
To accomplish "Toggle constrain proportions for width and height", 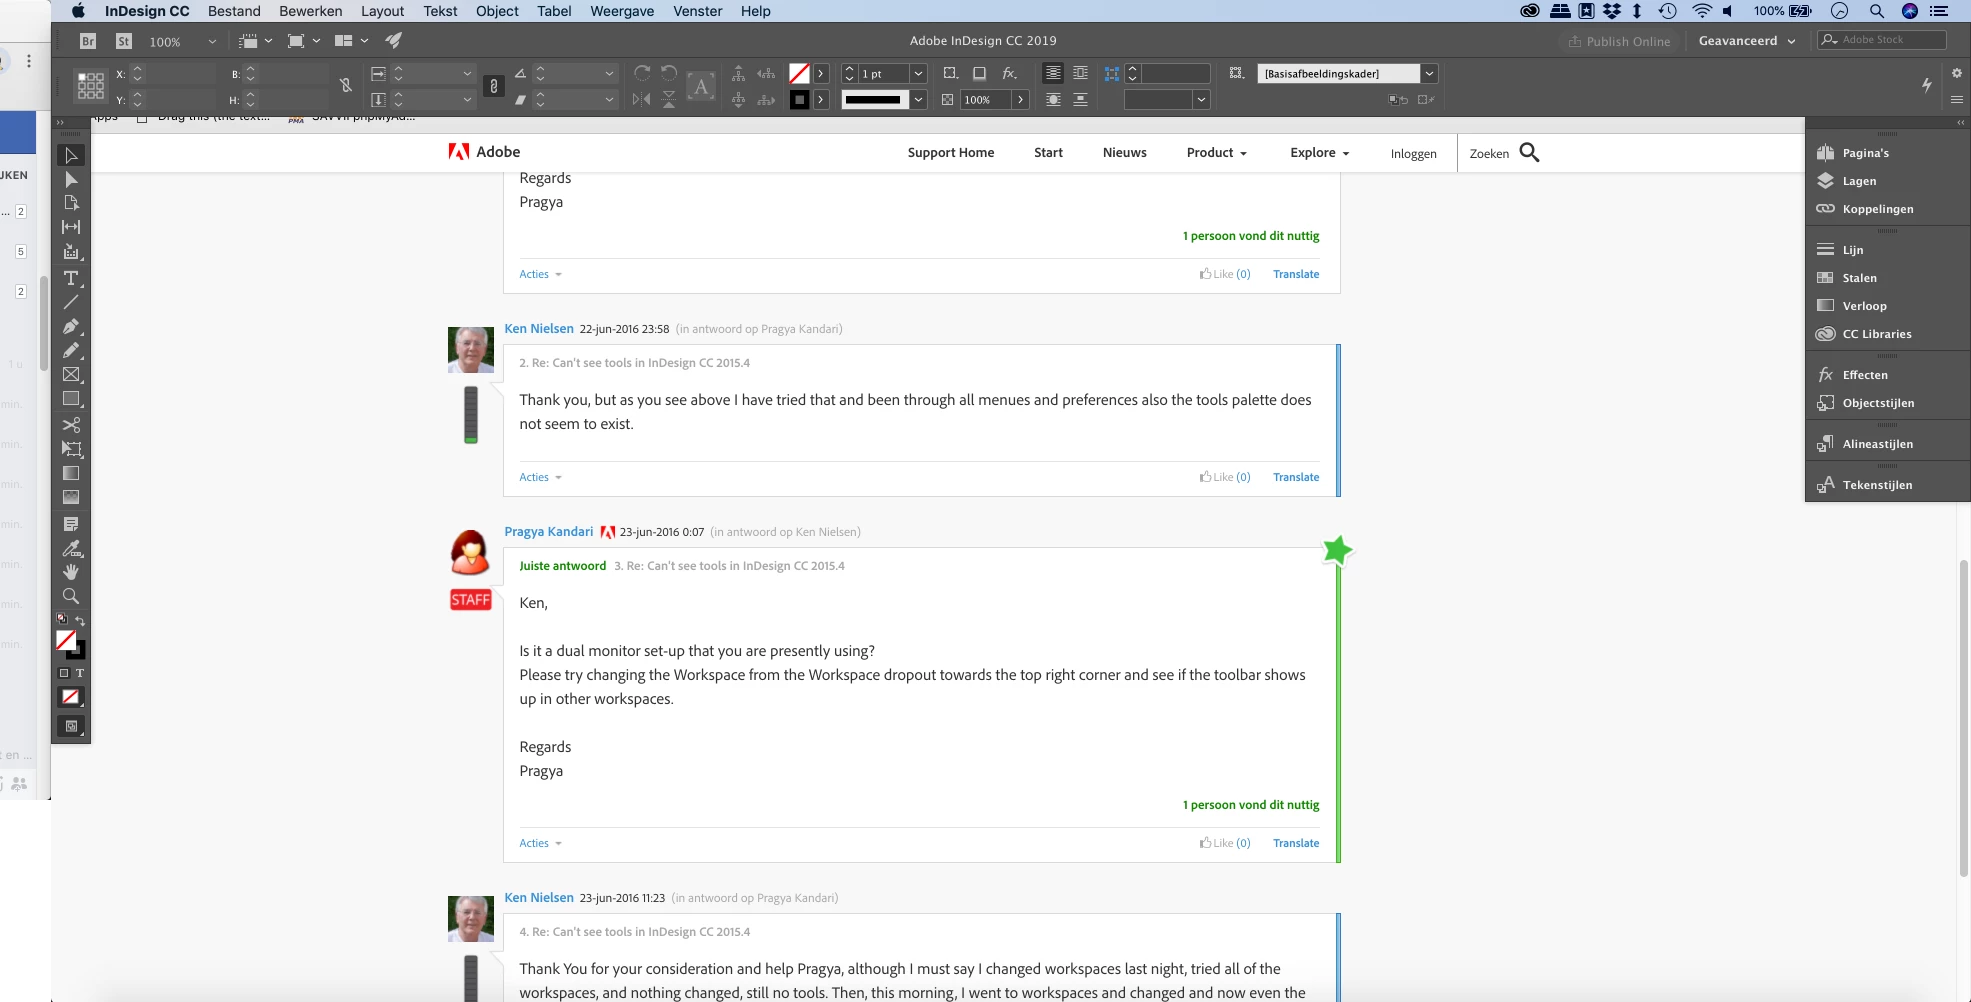I will (346, 86).
